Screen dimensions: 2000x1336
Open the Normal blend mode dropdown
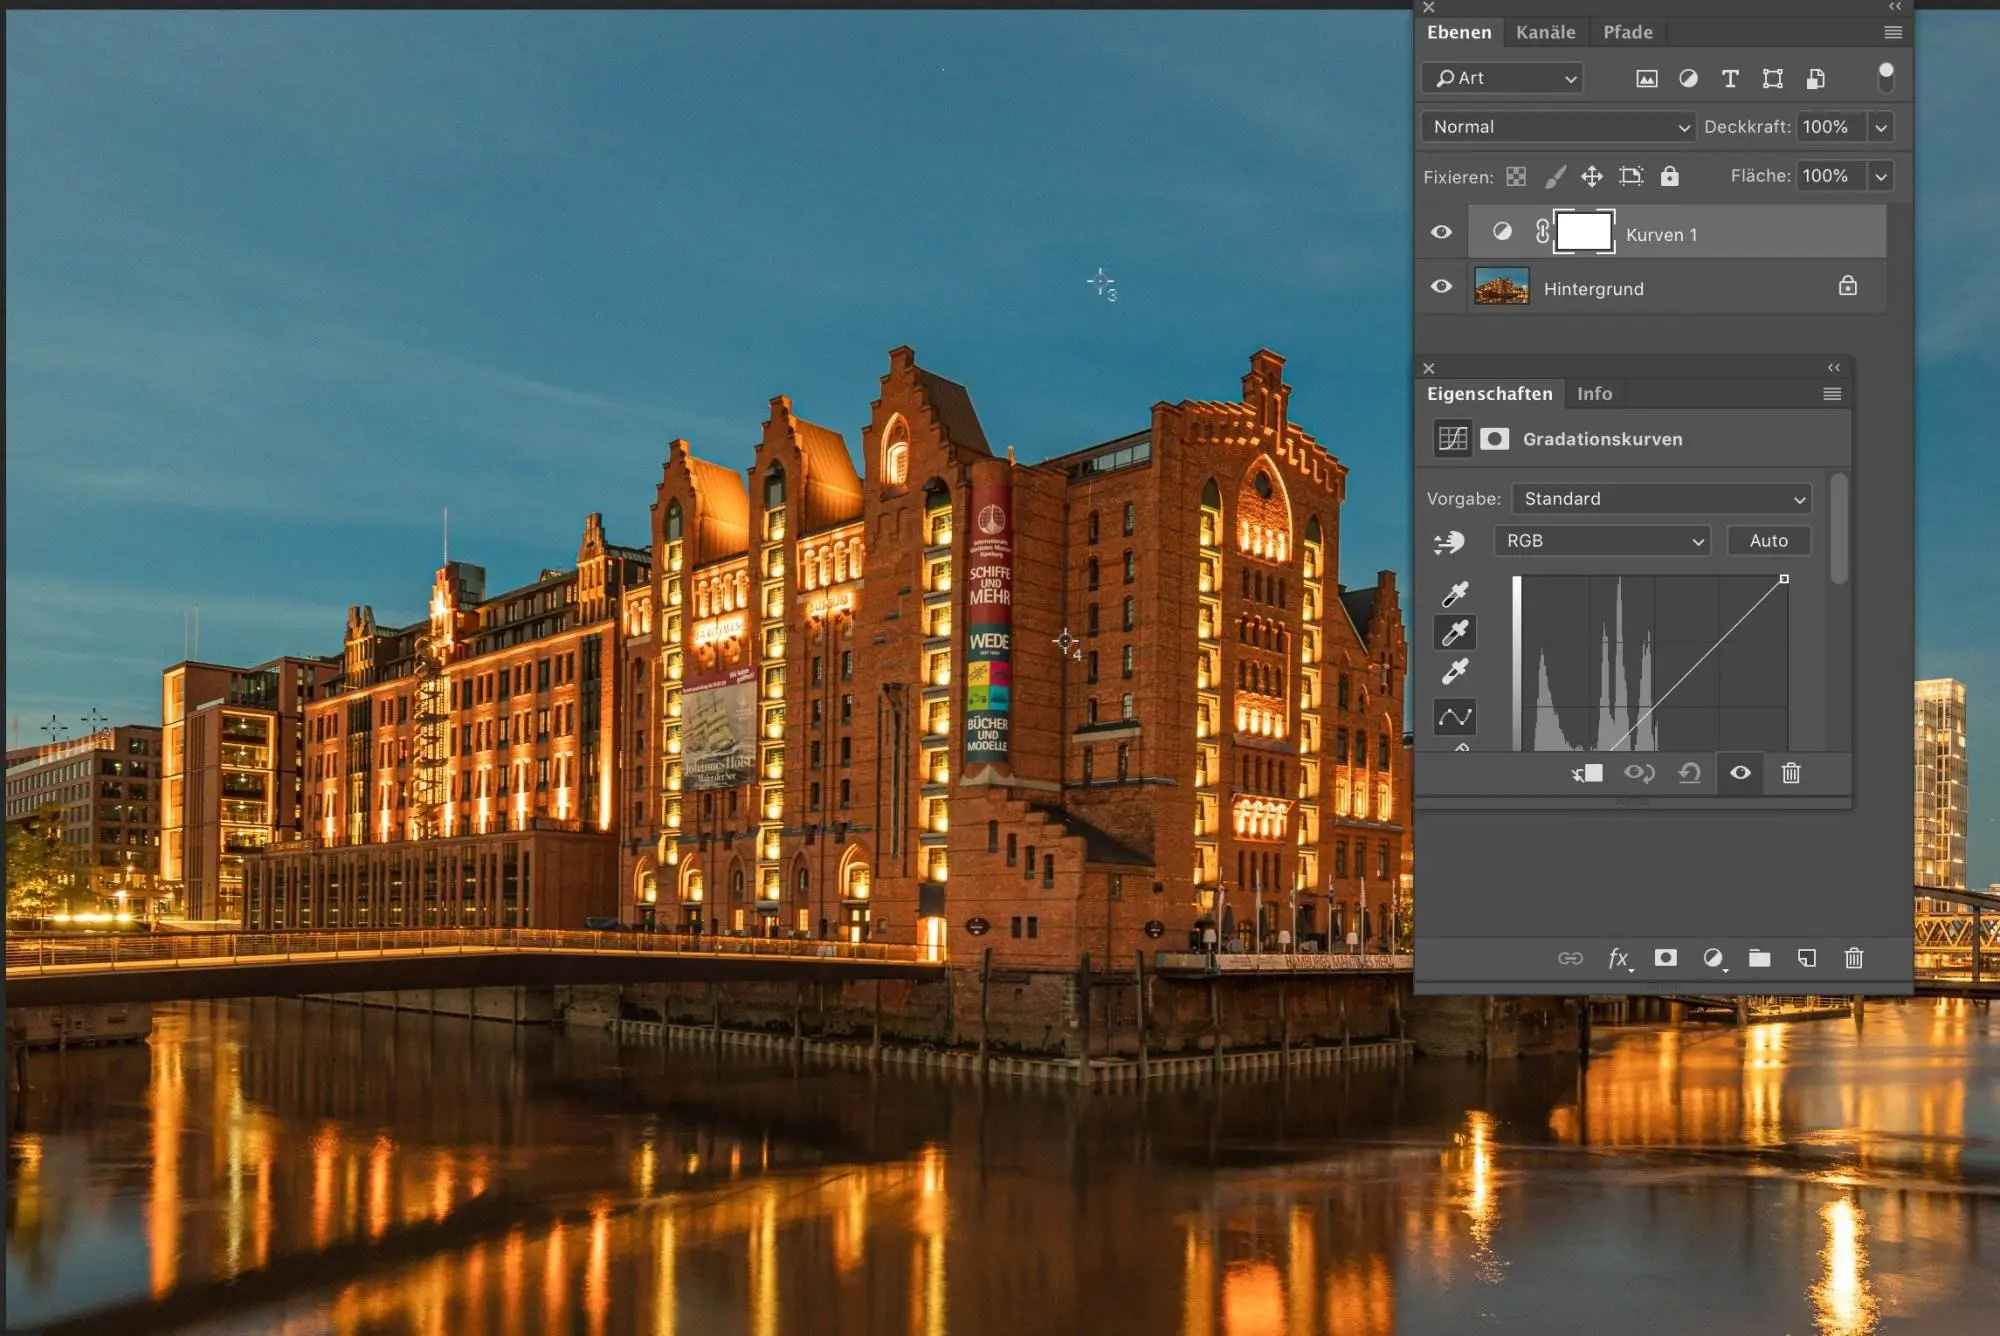1558,127
